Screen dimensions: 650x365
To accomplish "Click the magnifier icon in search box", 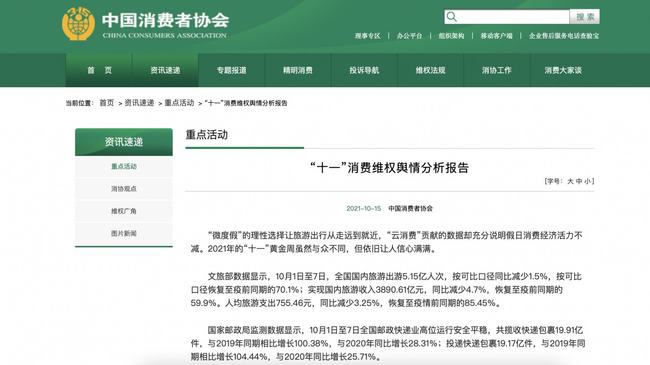I will (x=452, y=17).
